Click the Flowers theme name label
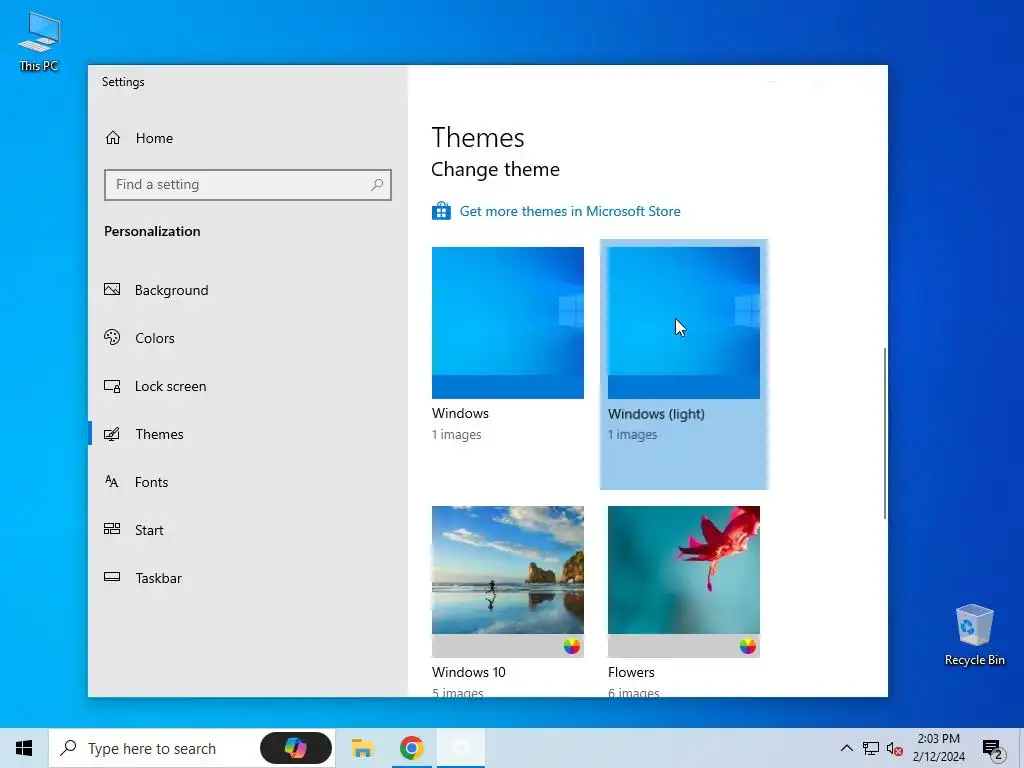Viewport: 1024px width, 768px height. (x=631, y=672)
